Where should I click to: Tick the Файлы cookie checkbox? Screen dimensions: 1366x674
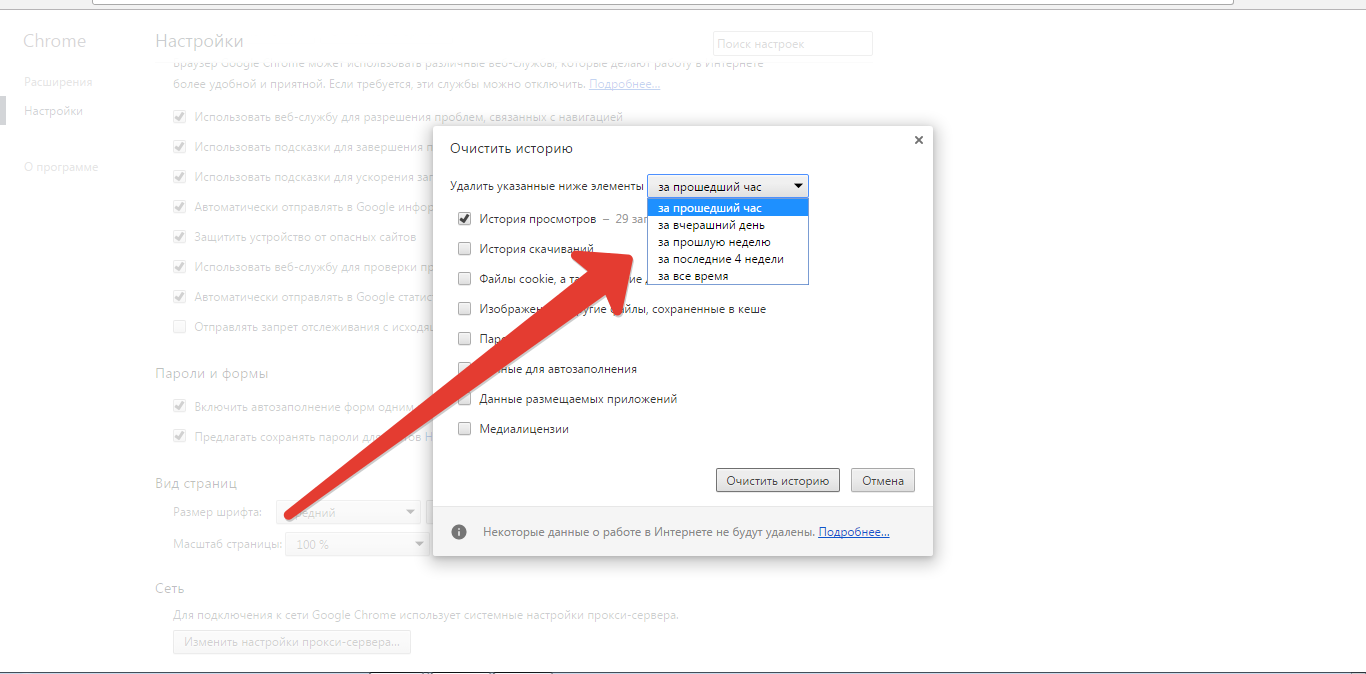[x=464, y=279]
